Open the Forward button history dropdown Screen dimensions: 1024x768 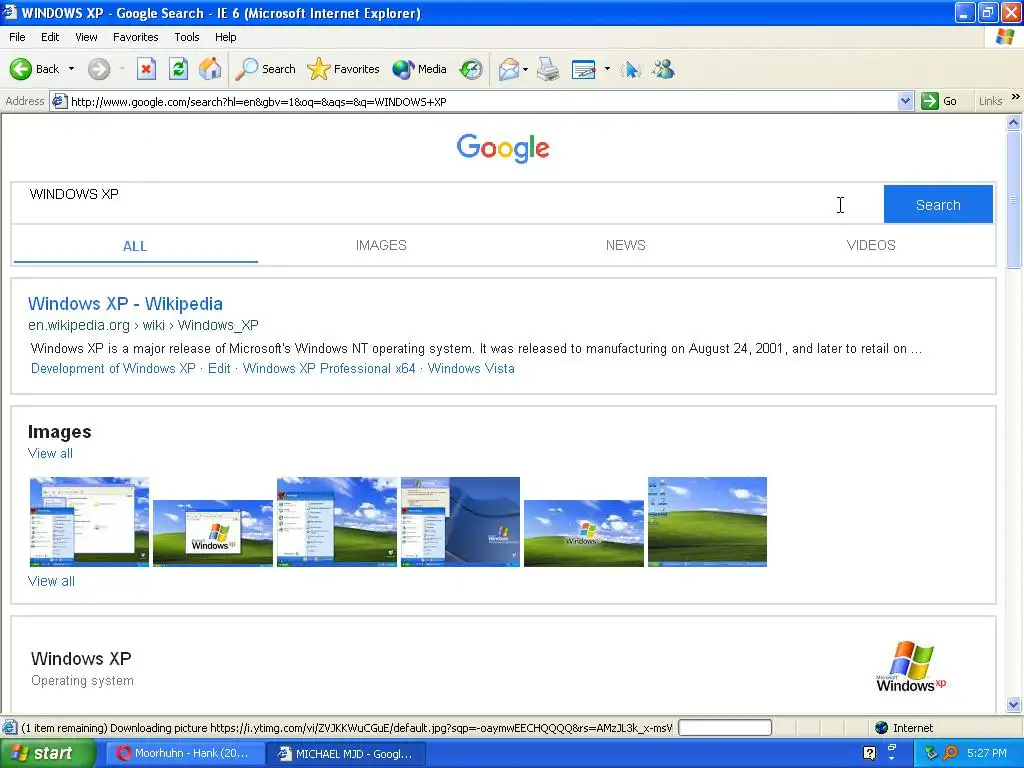coord(122,69)
